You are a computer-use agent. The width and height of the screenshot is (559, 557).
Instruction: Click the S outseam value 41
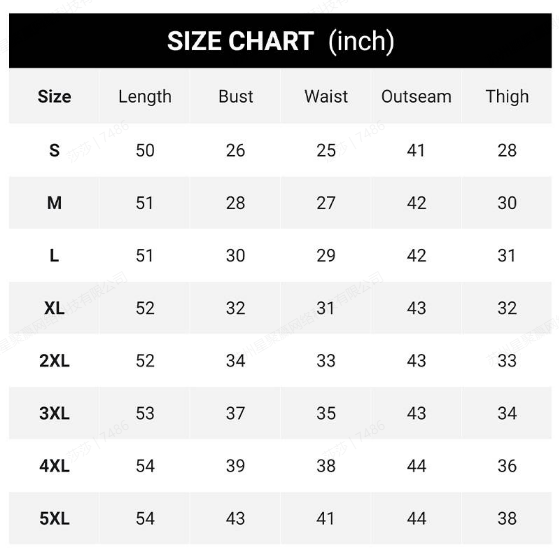[416, 150]
